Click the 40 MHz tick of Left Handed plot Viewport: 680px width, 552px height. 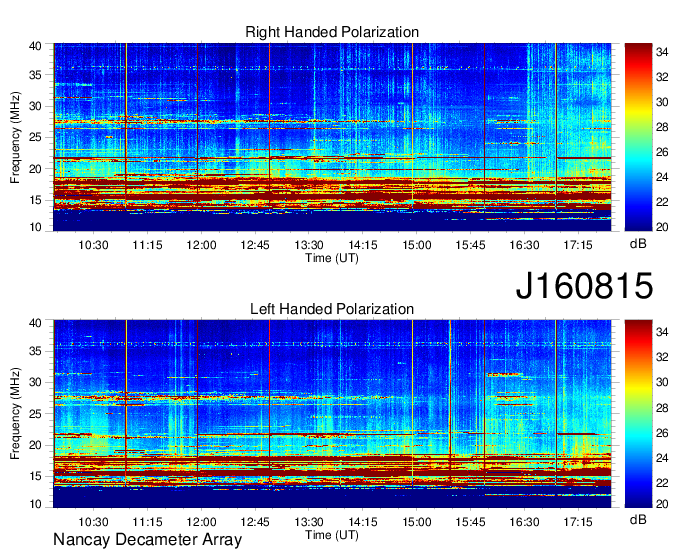point(35,323)
